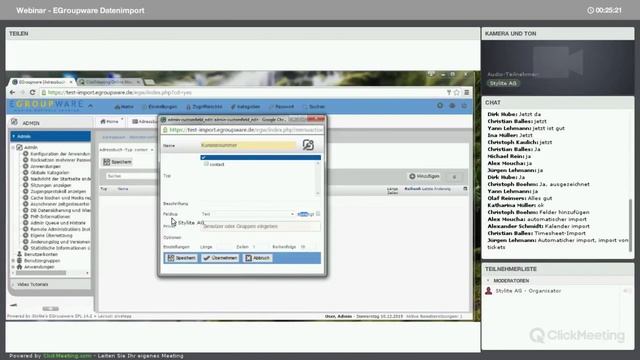This screenshot has height=360, width=640.
Task: Click the Reihenfolge number field
Action: coord(308,247)
